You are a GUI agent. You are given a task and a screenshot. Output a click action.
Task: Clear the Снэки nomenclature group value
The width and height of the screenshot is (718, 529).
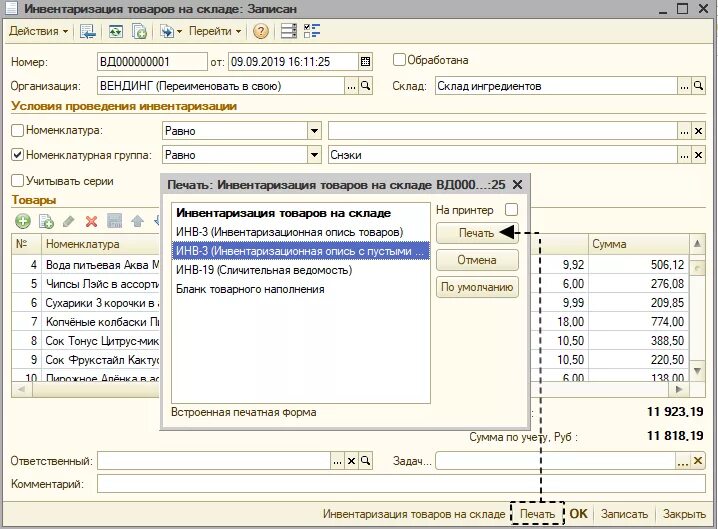coord(698,155)
